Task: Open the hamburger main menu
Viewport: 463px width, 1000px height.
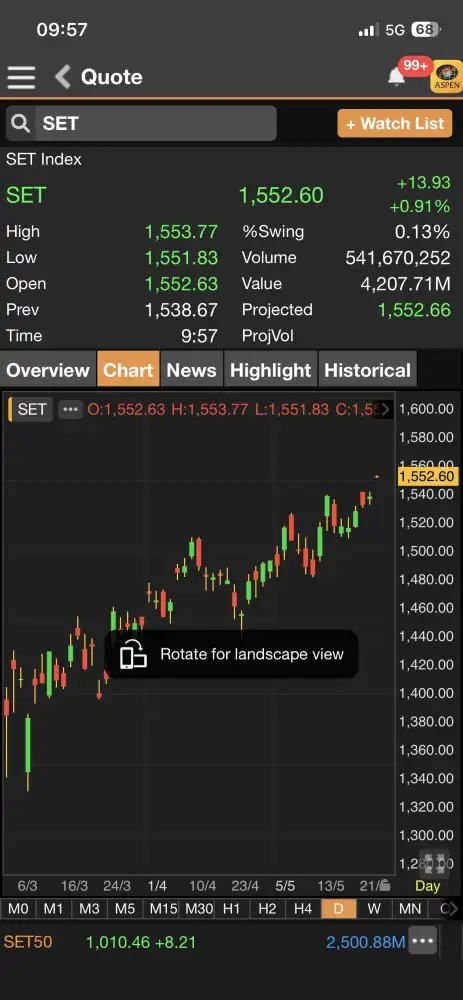Action: pyautogui.click(x=21, y=77)
